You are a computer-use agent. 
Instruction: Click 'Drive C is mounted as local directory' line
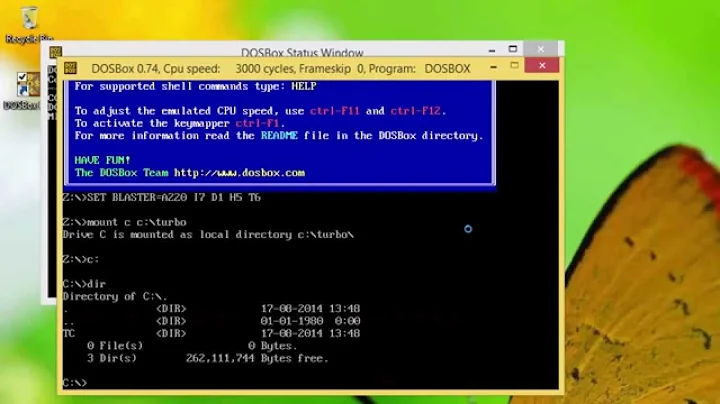coord(208,235)
